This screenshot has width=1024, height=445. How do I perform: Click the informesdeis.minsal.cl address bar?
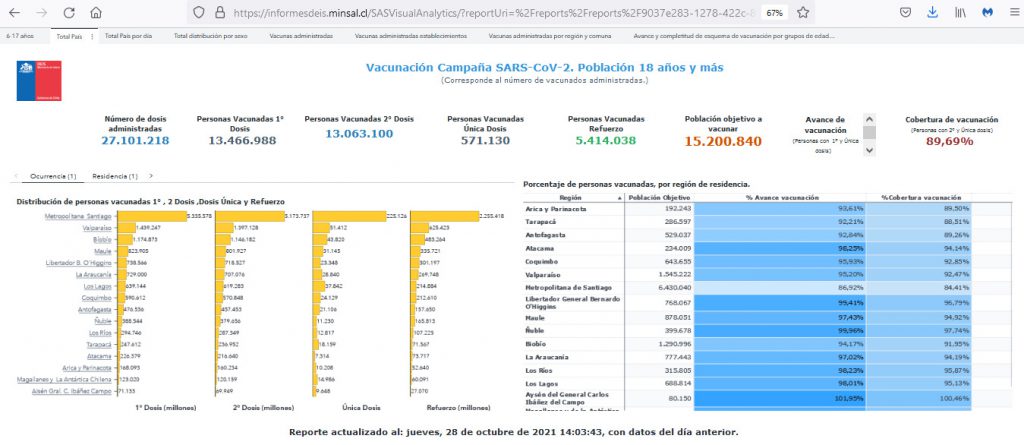coord(496,12)
